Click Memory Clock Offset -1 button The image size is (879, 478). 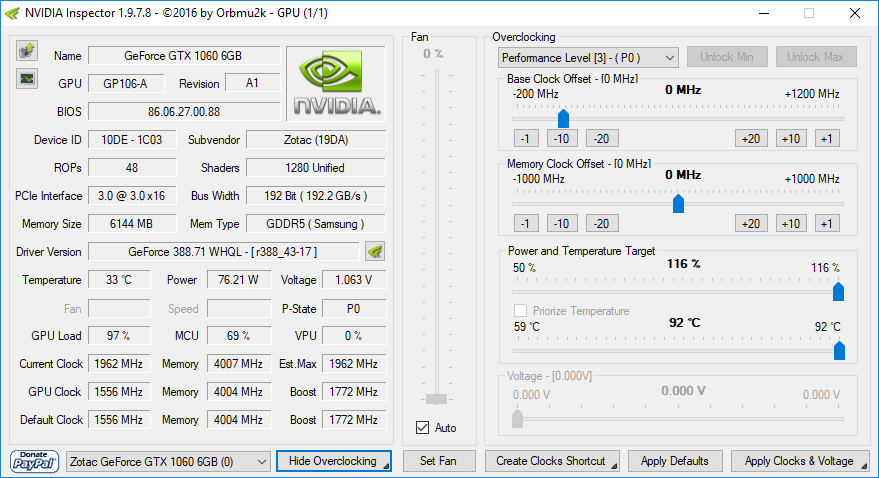[526, 224]
